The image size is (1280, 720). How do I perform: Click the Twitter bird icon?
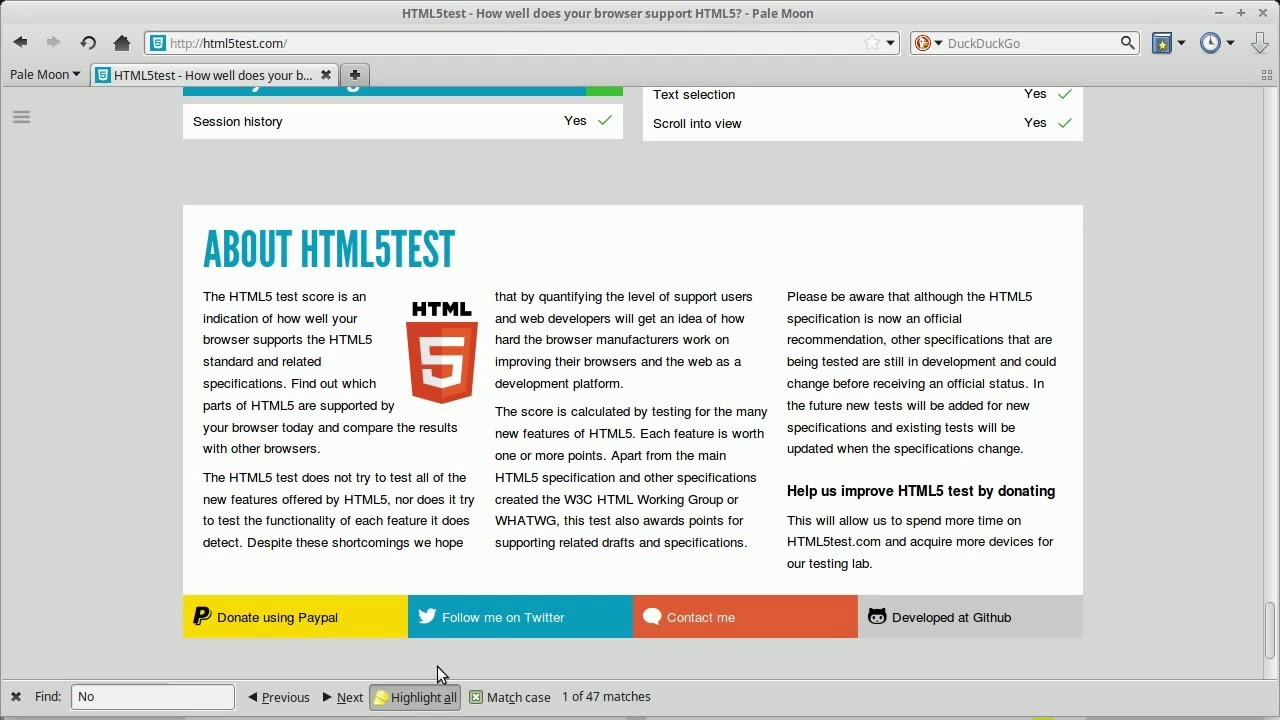coord(427,617)
